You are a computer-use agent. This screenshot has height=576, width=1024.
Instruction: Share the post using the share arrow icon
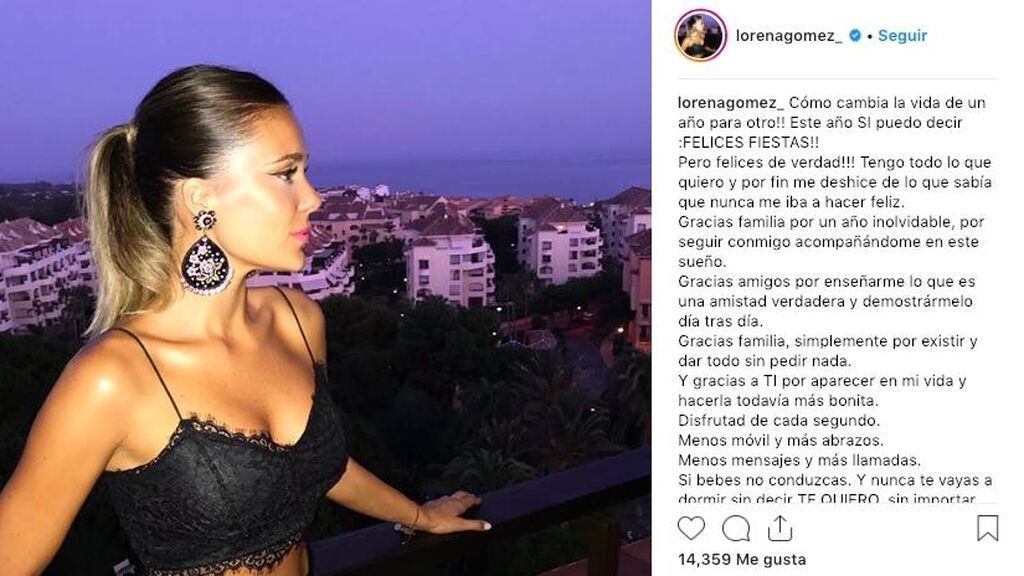[780, 528]
